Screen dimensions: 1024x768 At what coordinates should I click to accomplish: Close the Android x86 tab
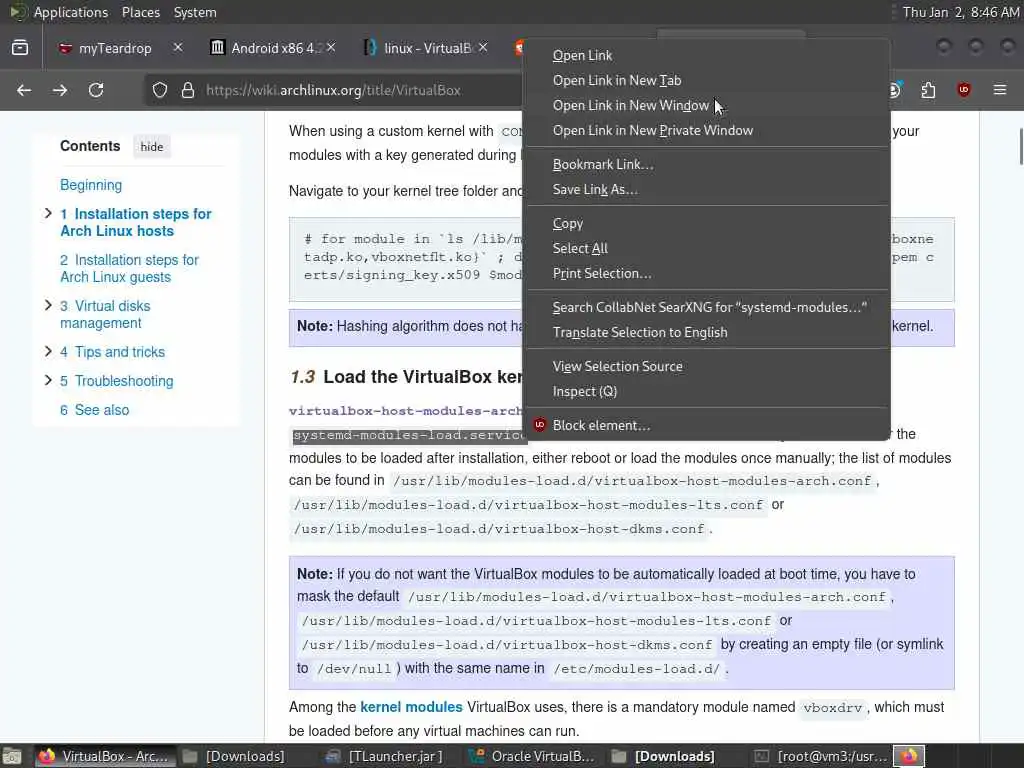pos(332,48)
